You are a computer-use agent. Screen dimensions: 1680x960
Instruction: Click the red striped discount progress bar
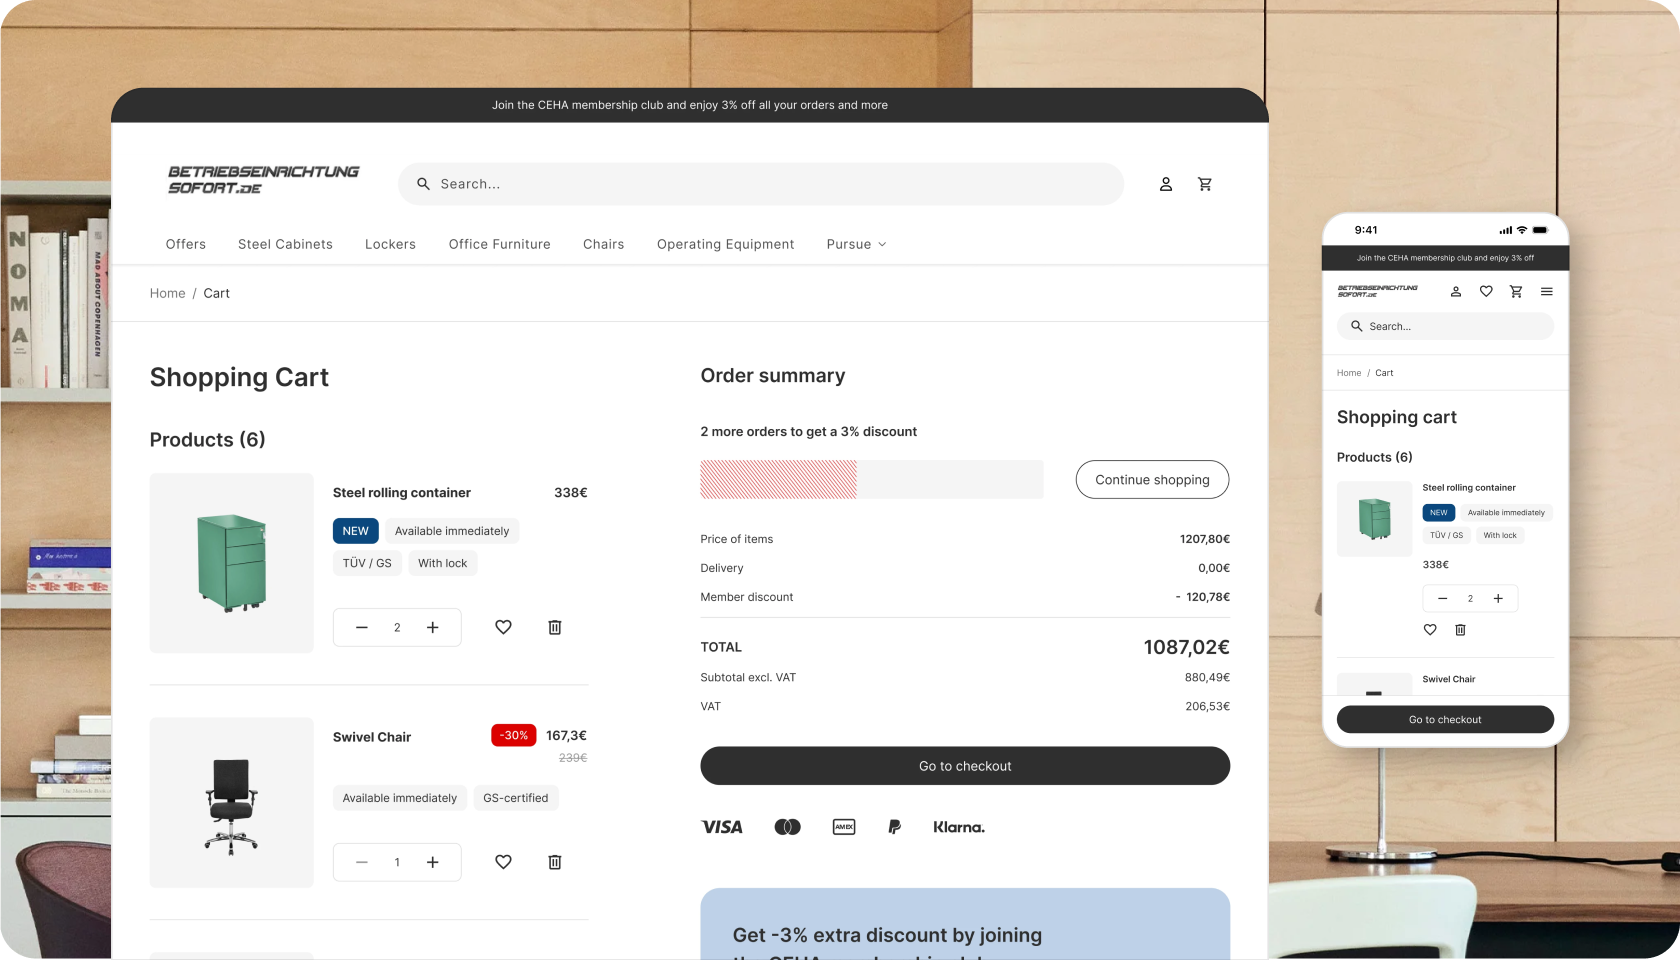tap(779, 480)
